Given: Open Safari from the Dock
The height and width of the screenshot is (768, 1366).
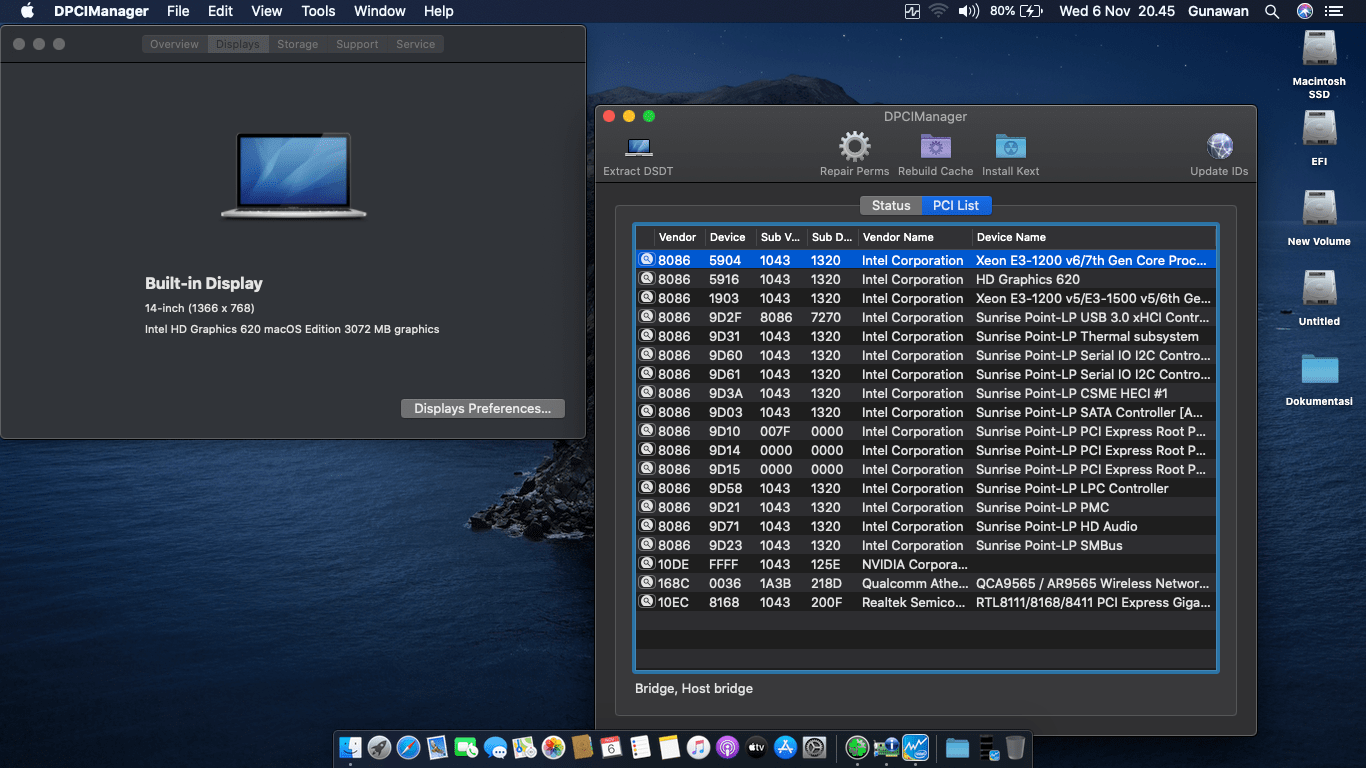Looking at the screenshot, I should pos(408,747).
